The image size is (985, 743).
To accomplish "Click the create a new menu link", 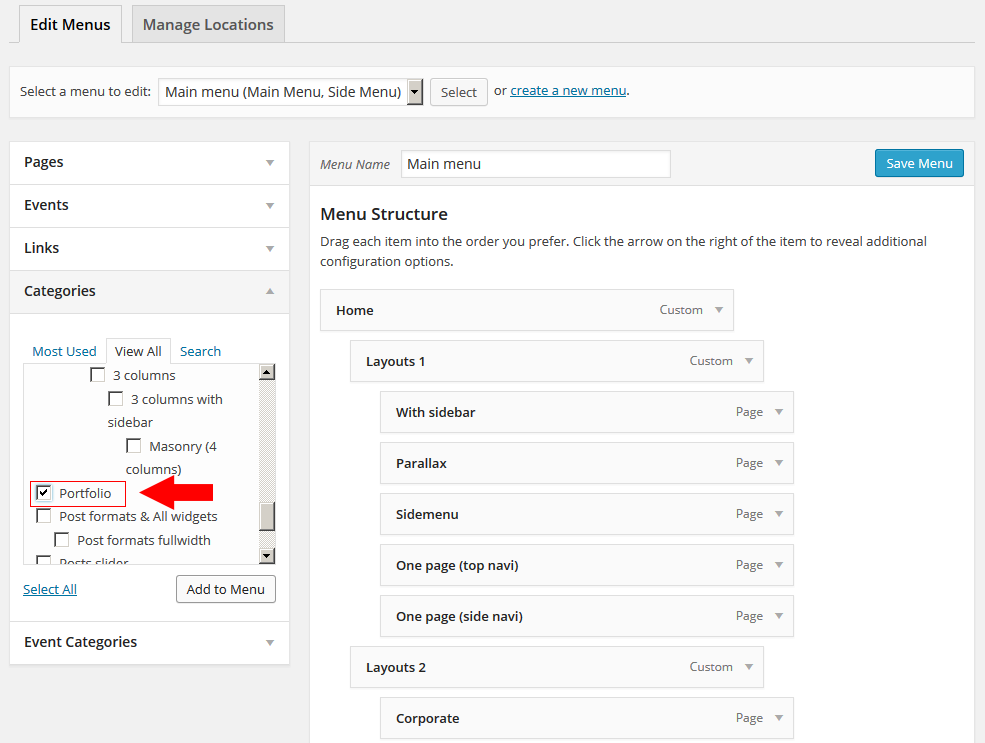I will pyautogui.click(x=568, y=90).
